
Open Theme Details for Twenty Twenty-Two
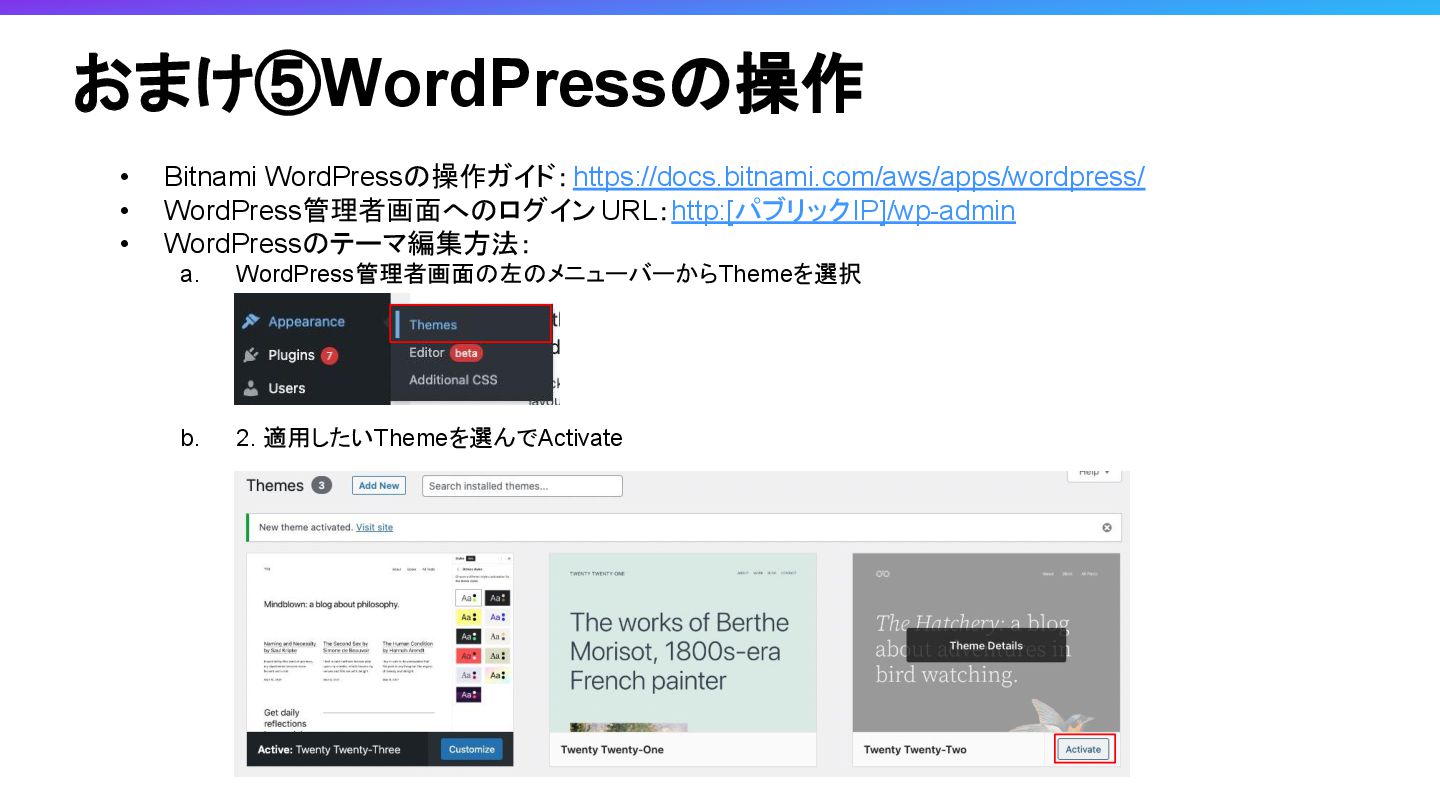point(986,645)
